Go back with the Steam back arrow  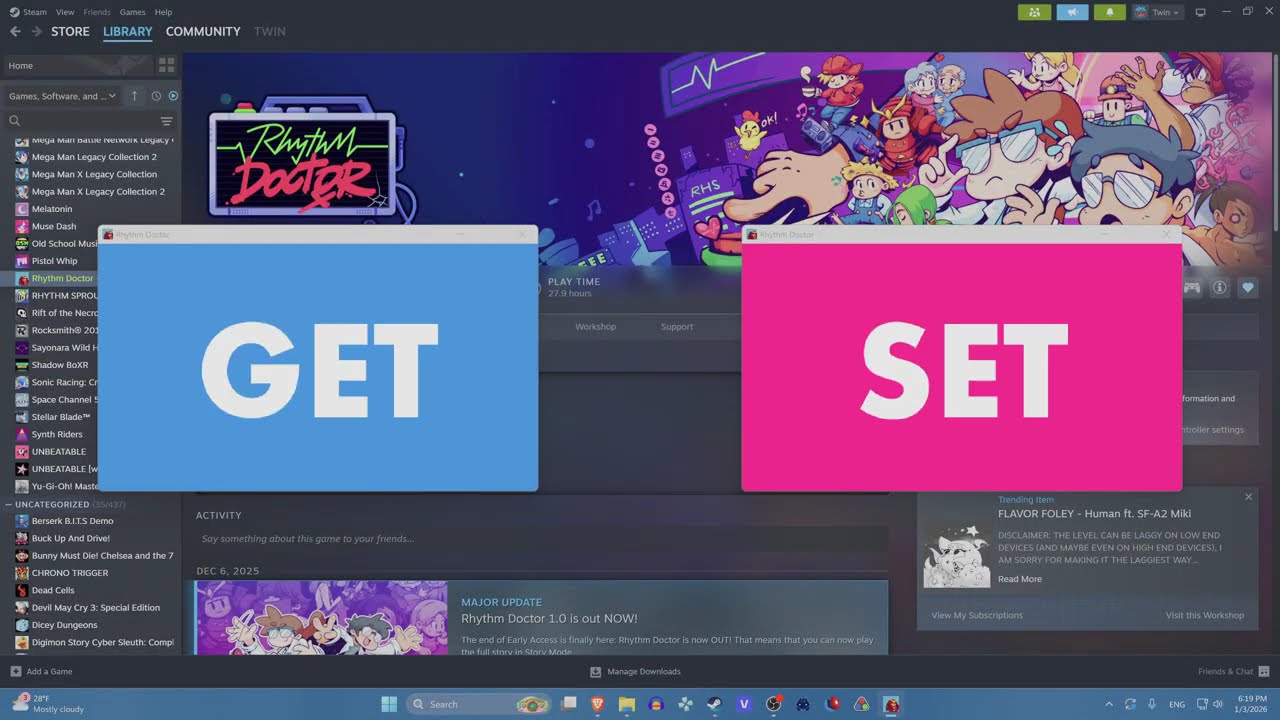coord(15,32)
